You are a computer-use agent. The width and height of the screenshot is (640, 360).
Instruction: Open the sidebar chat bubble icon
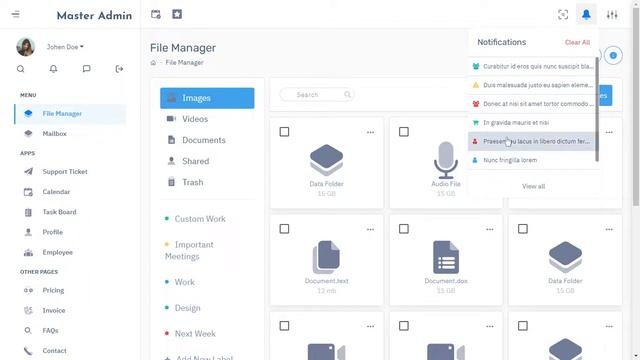[86, 69]
